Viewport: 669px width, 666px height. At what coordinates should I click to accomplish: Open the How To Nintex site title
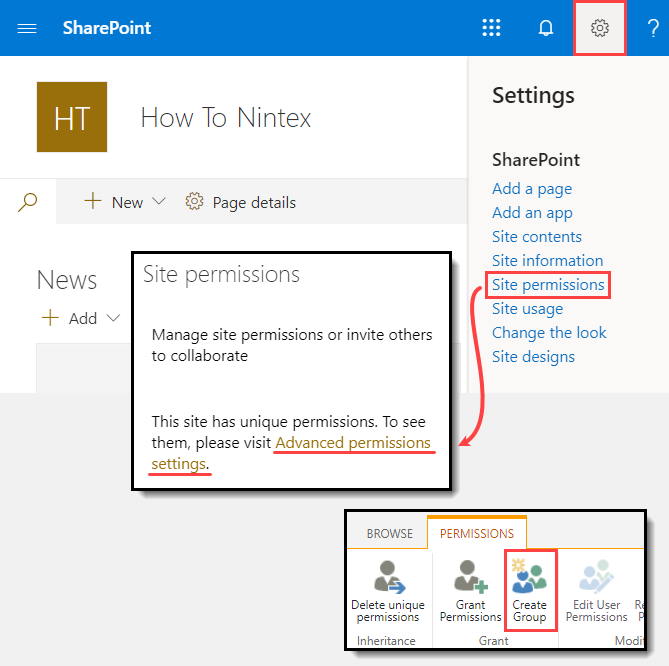click(226, 117)
